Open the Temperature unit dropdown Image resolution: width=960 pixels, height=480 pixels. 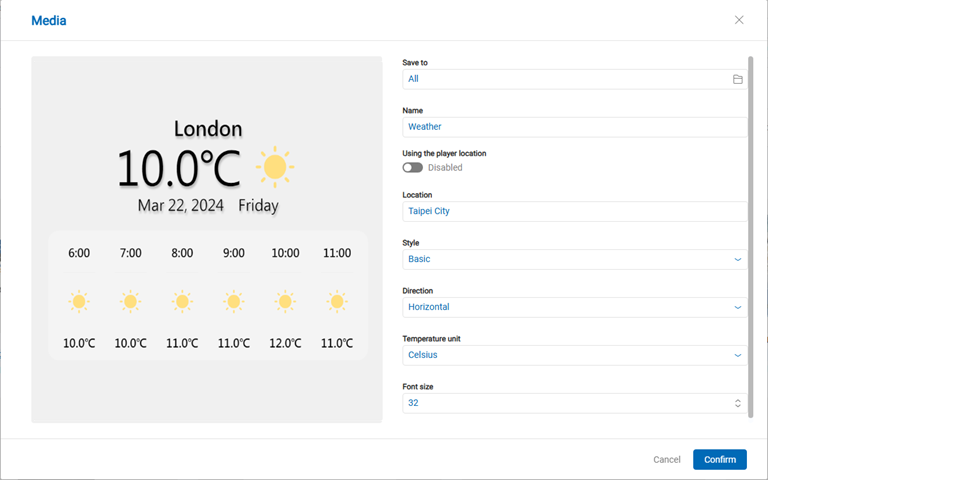click(x=574, y=355)
